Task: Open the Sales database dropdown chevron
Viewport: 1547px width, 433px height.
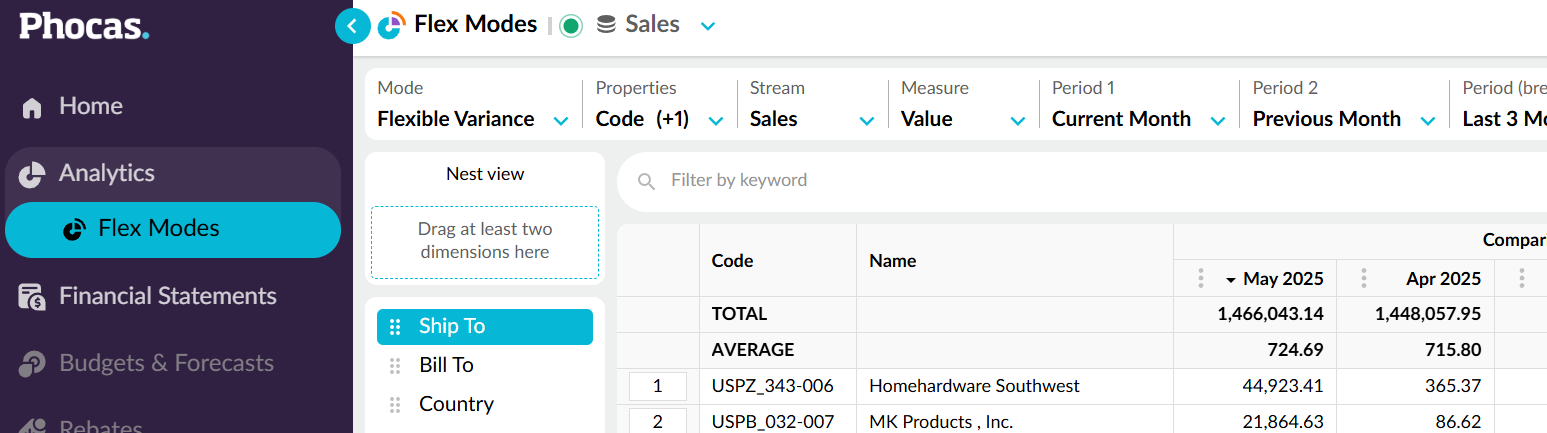Action: [x=708, y=26]
